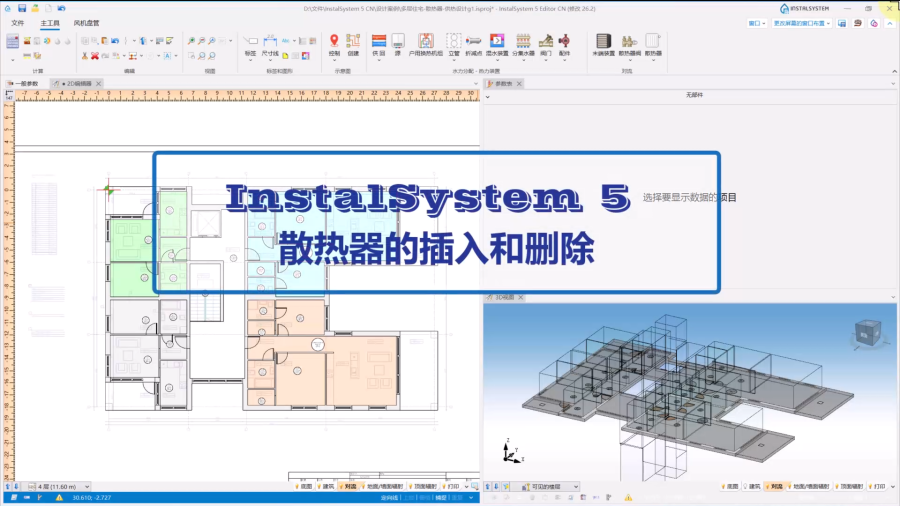The height and width of the screenshot is (506, 900).
Task: Open the 文件 menu
Action: pyautogui.click(x=18, y=23)
